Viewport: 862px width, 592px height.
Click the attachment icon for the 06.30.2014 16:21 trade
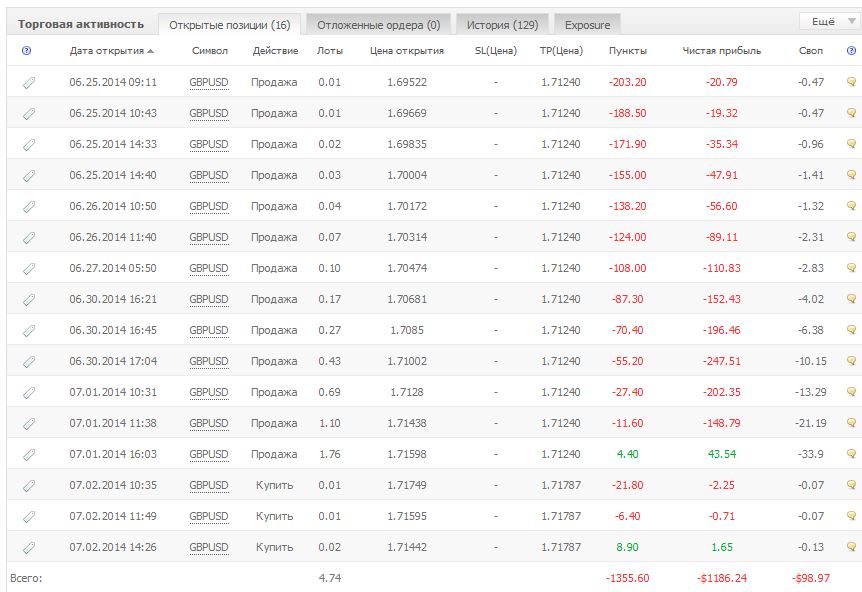[x=29, y=300]
